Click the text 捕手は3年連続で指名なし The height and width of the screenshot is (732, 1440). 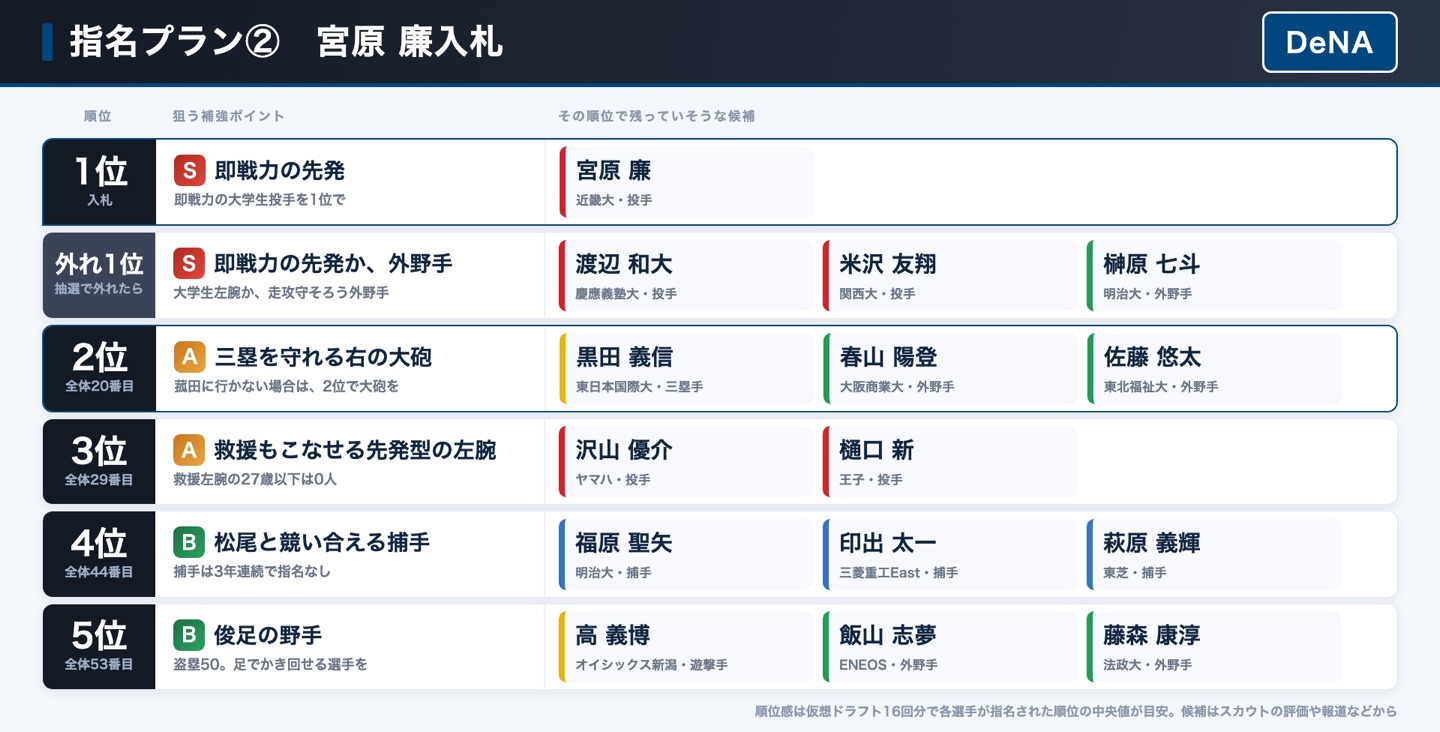click(252, 572)
